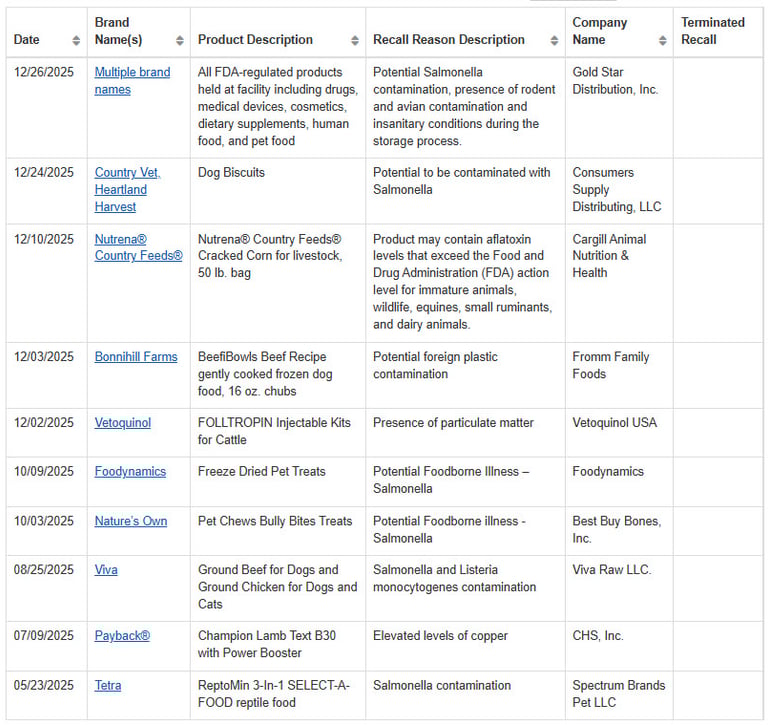The width and height of the screenshot is (768, 725).
Task: Open the Multiple brand names link
Action: [132, 81]
